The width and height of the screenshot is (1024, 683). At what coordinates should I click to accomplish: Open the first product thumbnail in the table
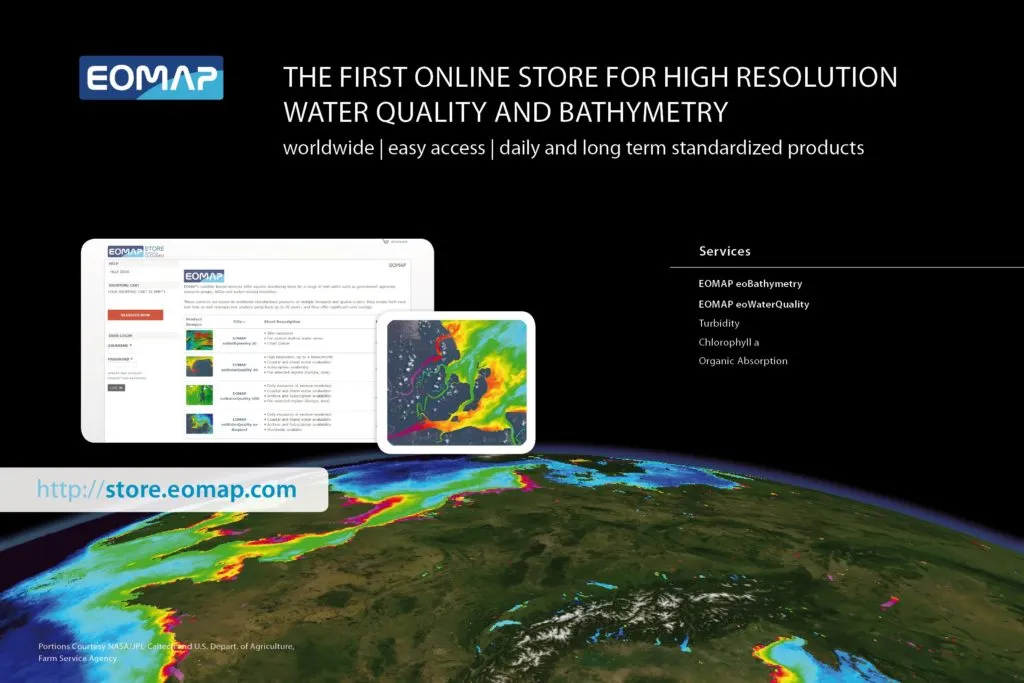199,340
